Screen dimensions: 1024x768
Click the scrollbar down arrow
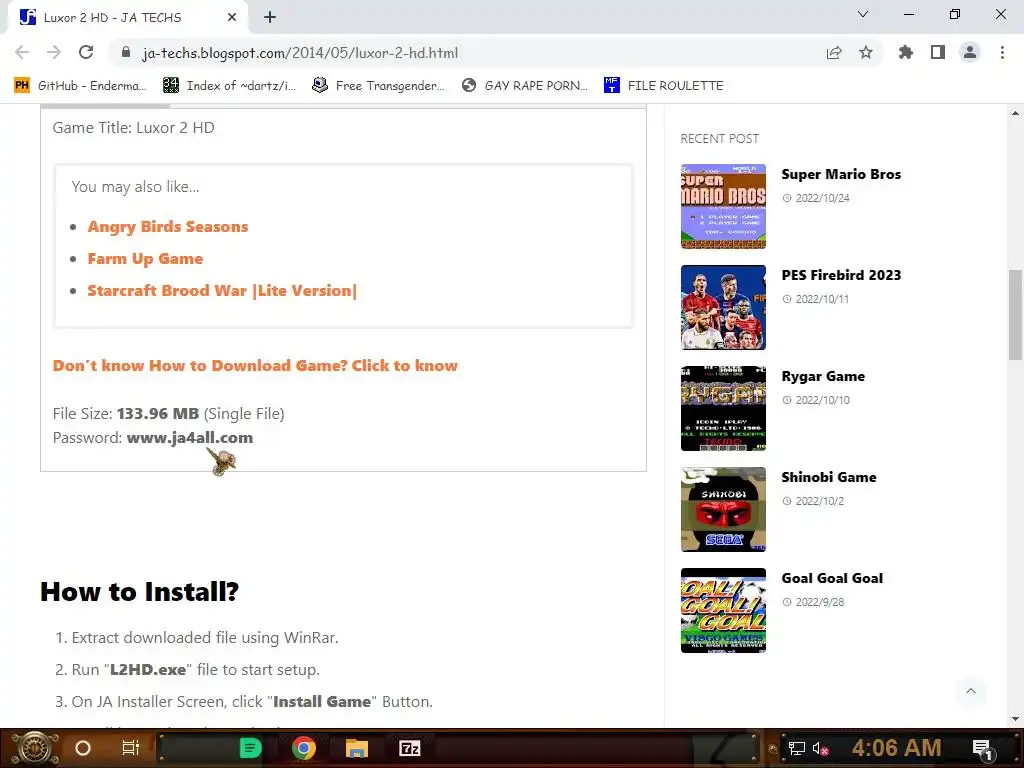coord(1015,719)
